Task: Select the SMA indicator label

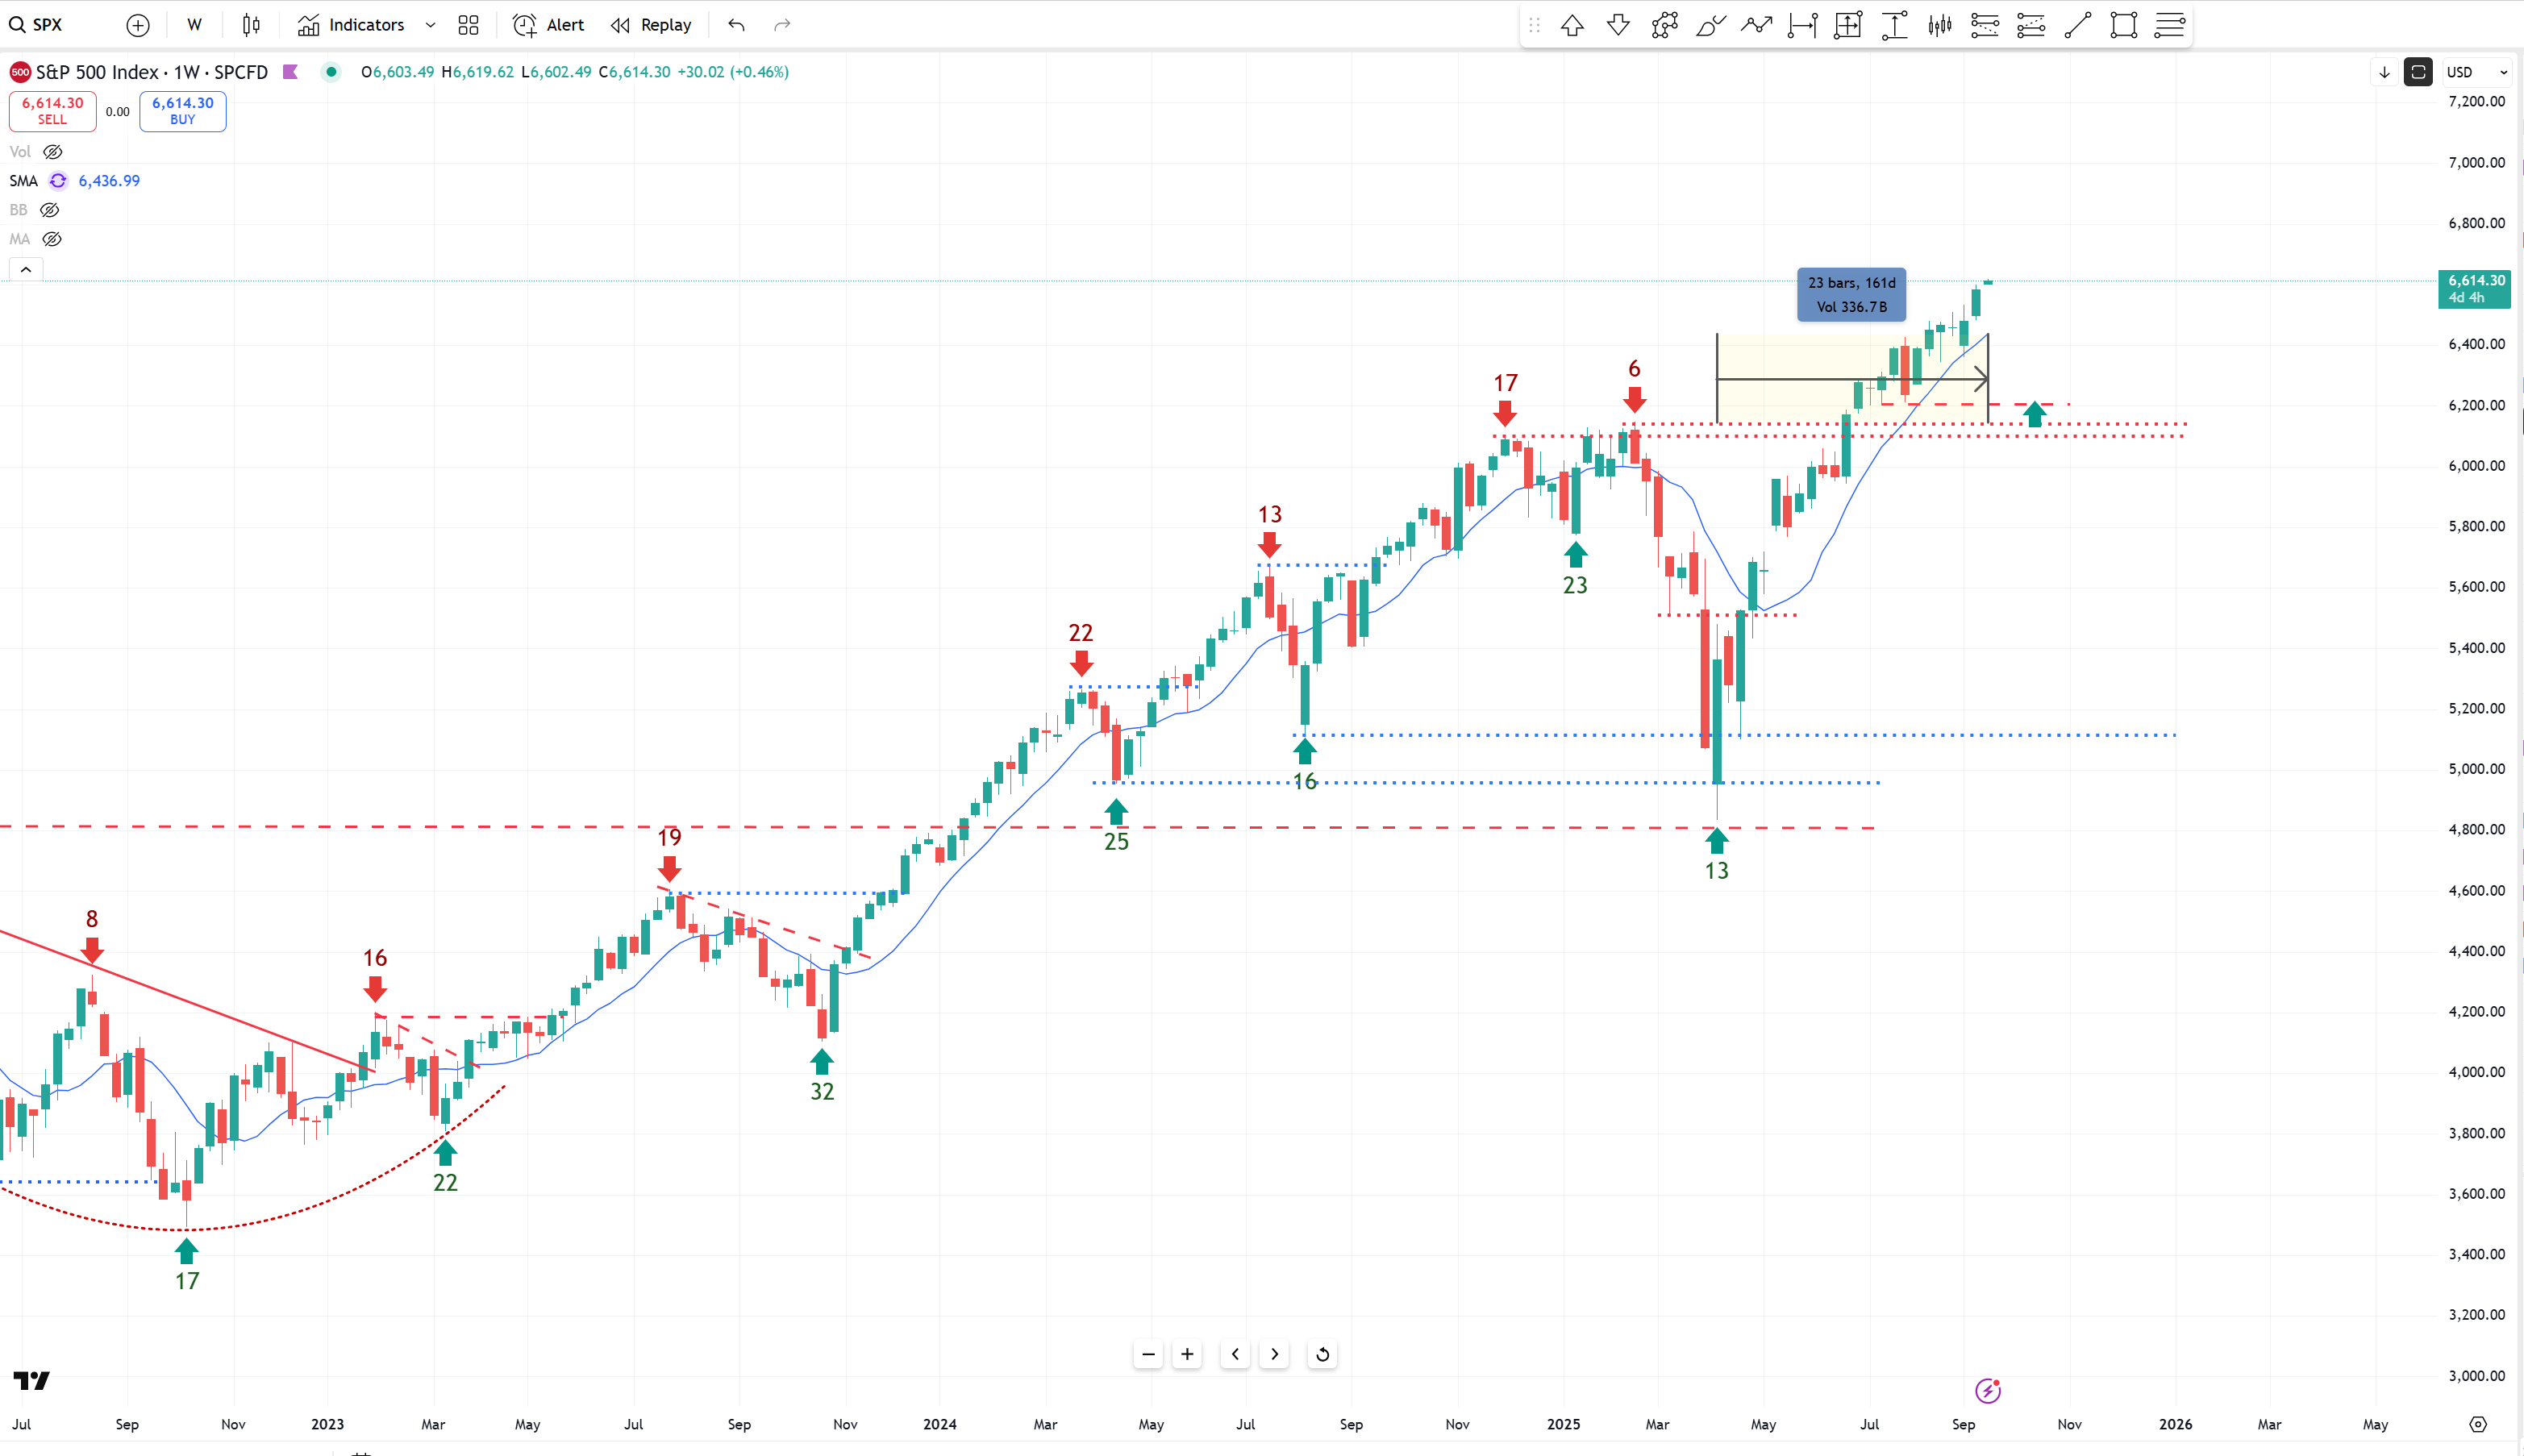Action: point(23,181)
